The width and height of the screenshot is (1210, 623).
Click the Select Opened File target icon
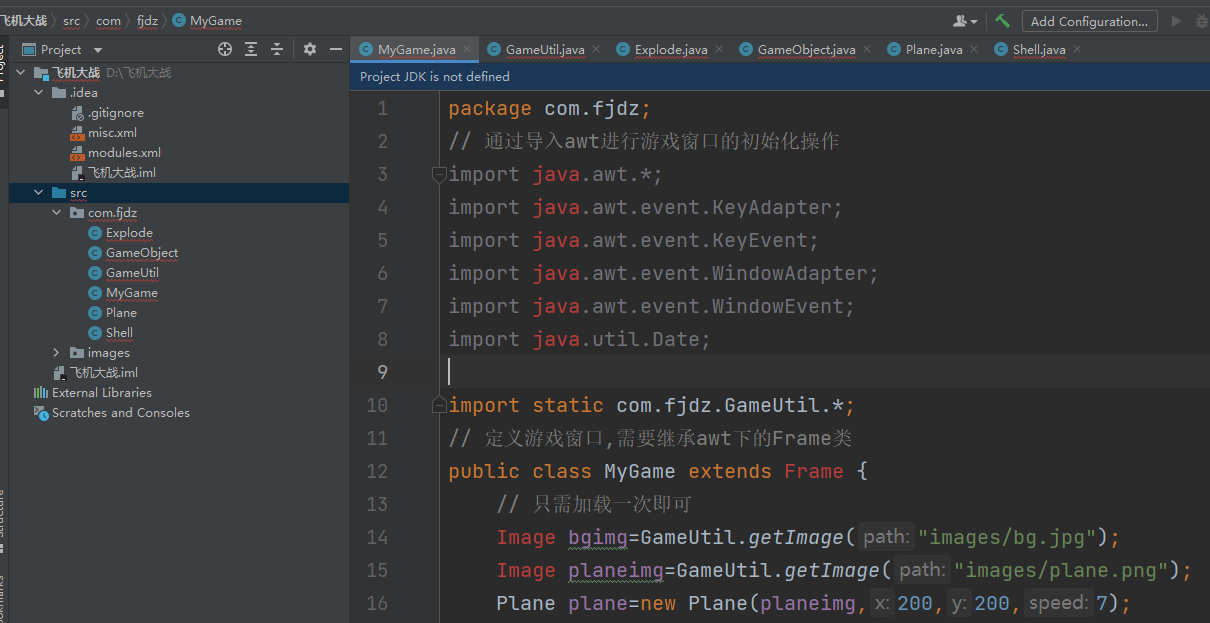point(225,49)
